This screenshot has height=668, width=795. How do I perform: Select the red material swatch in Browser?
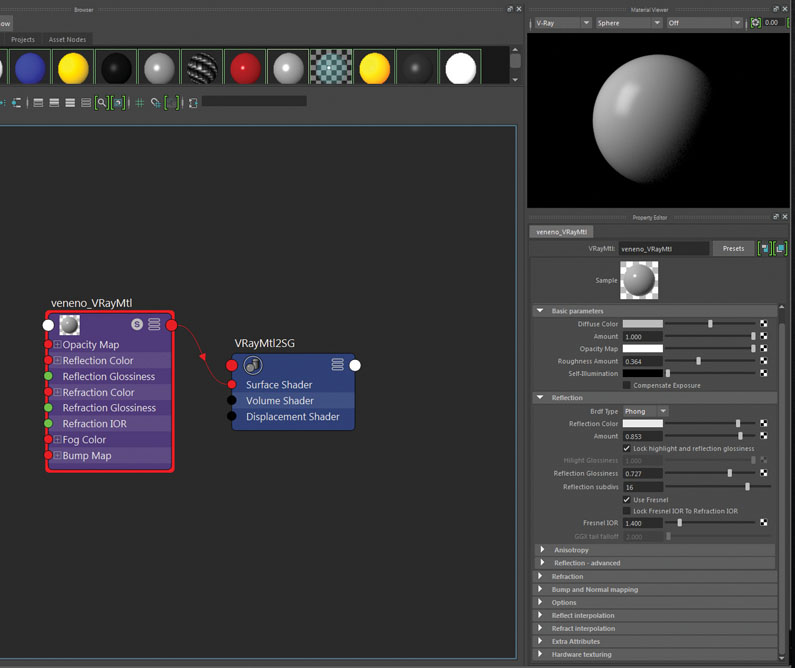click(245, 67)
